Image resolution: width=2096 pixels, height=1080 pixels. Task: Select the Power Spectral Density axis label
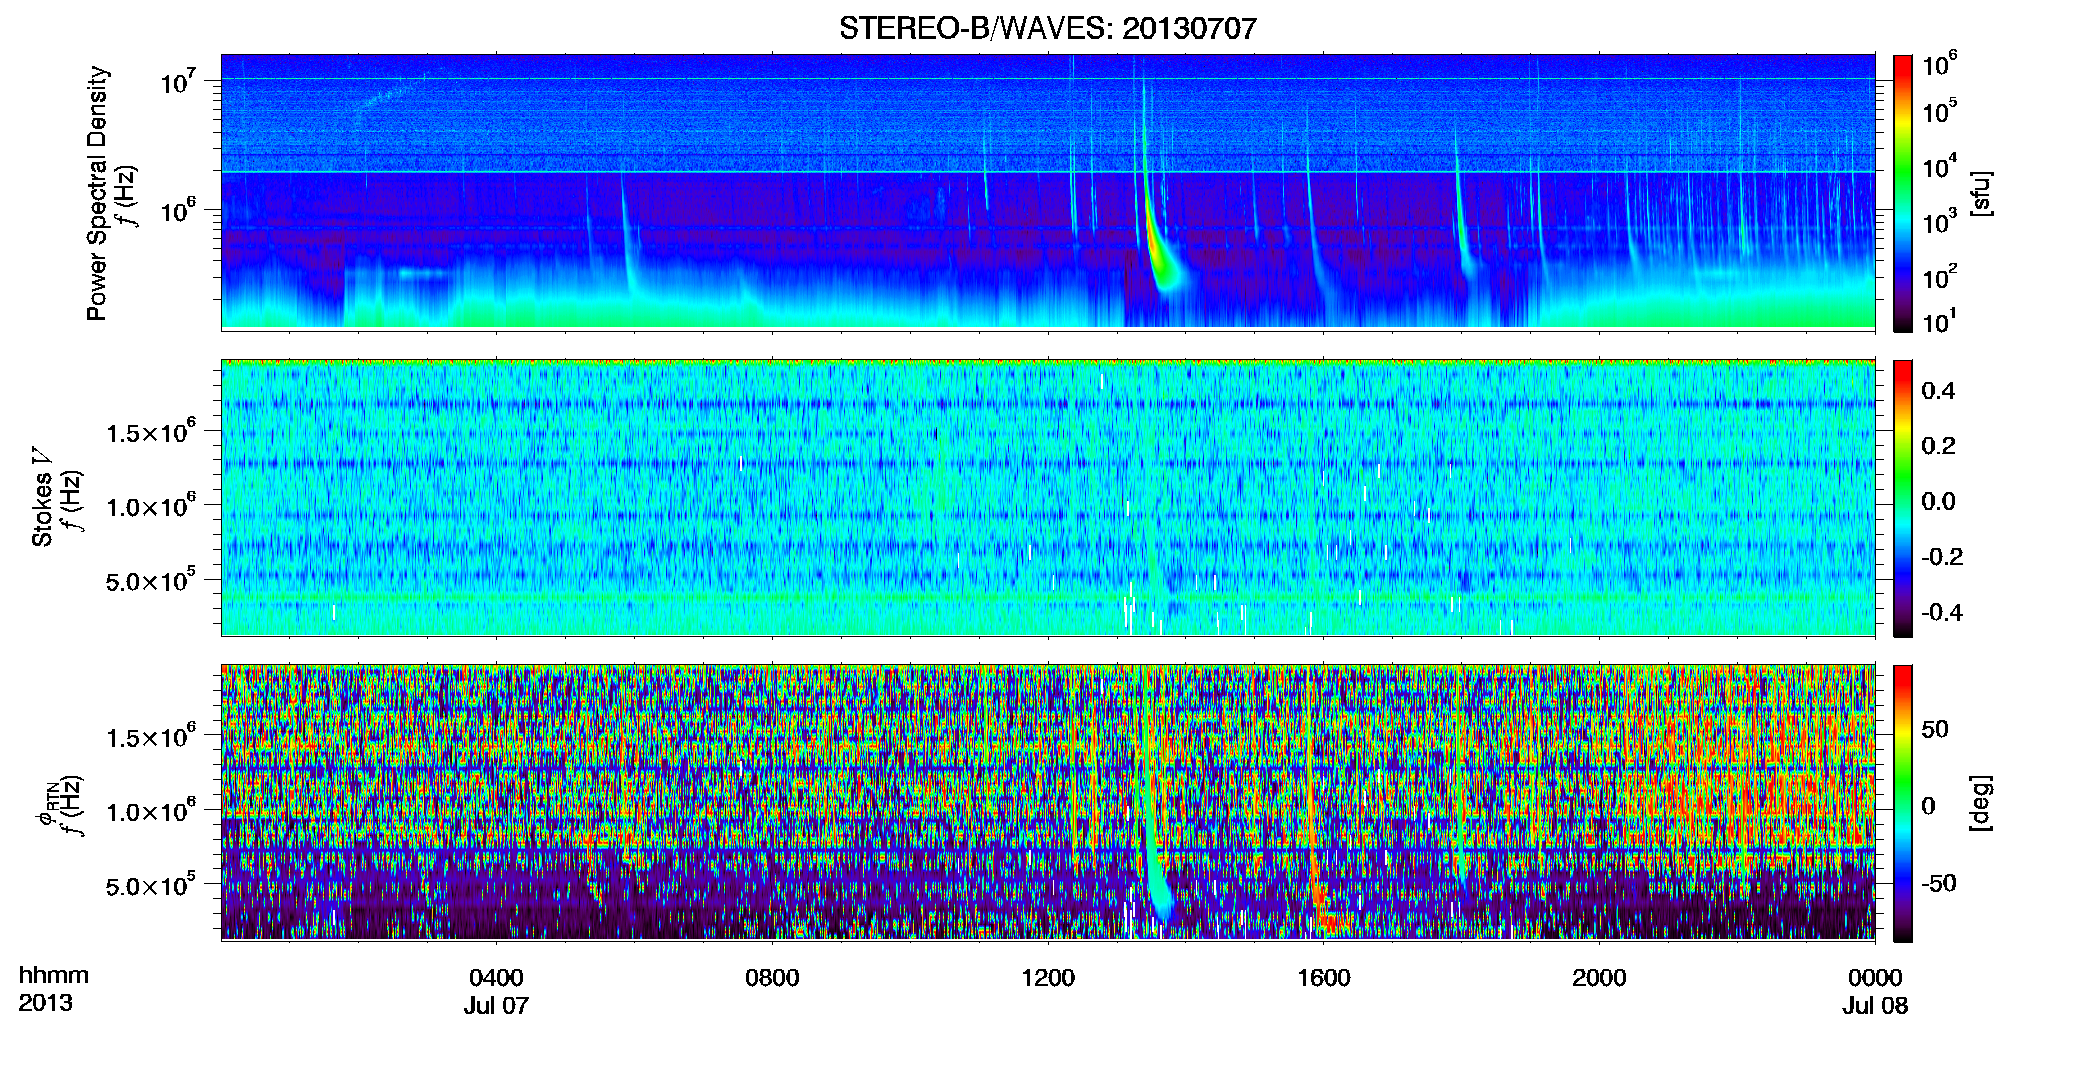click(97, 193)
